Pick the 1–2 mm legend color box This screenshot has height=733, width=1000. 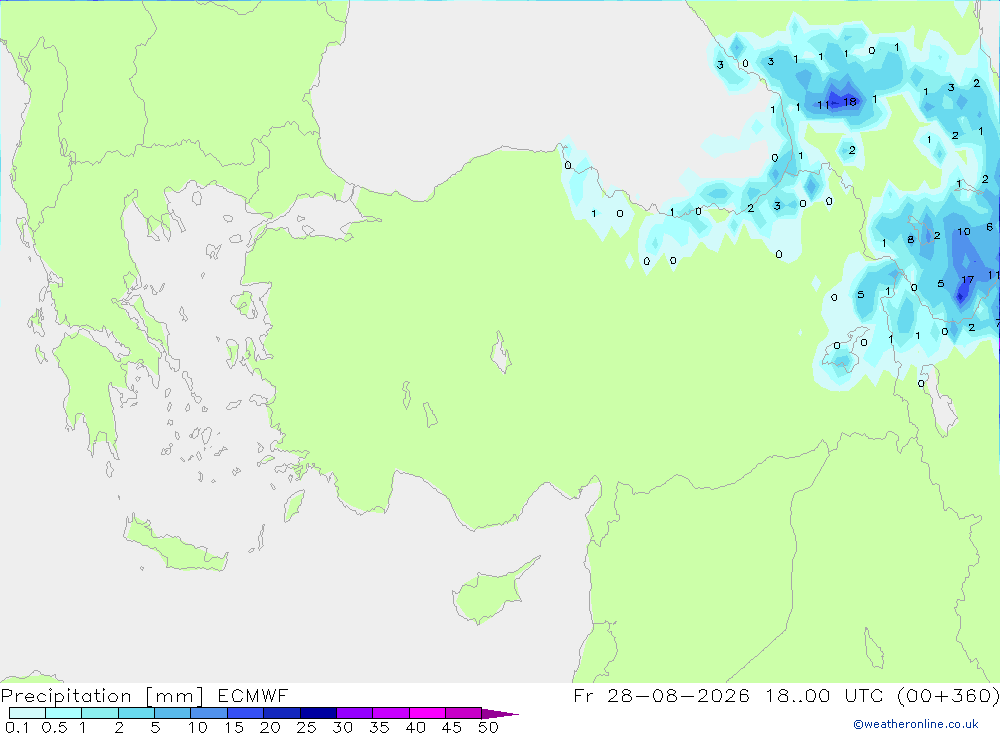tap(100, 713)
